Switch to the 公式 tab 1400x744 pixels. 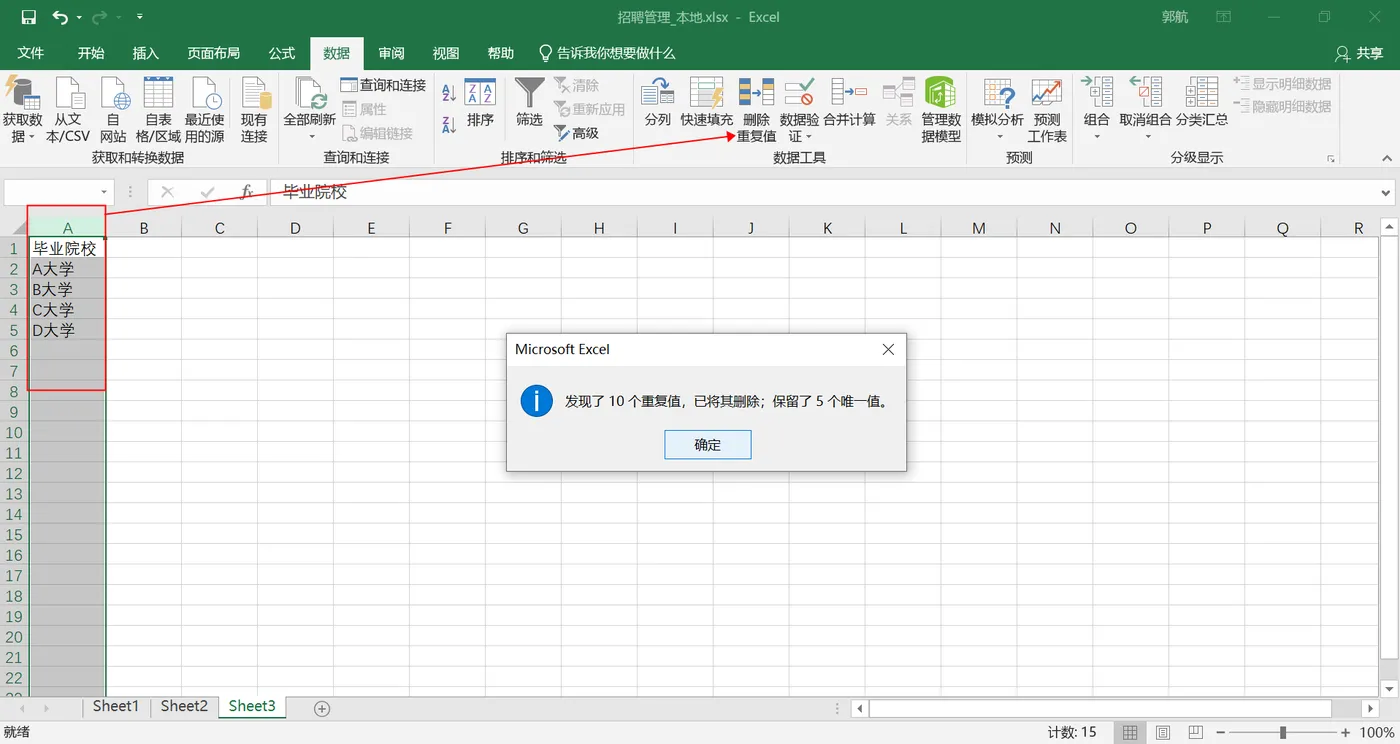point(282,53)
